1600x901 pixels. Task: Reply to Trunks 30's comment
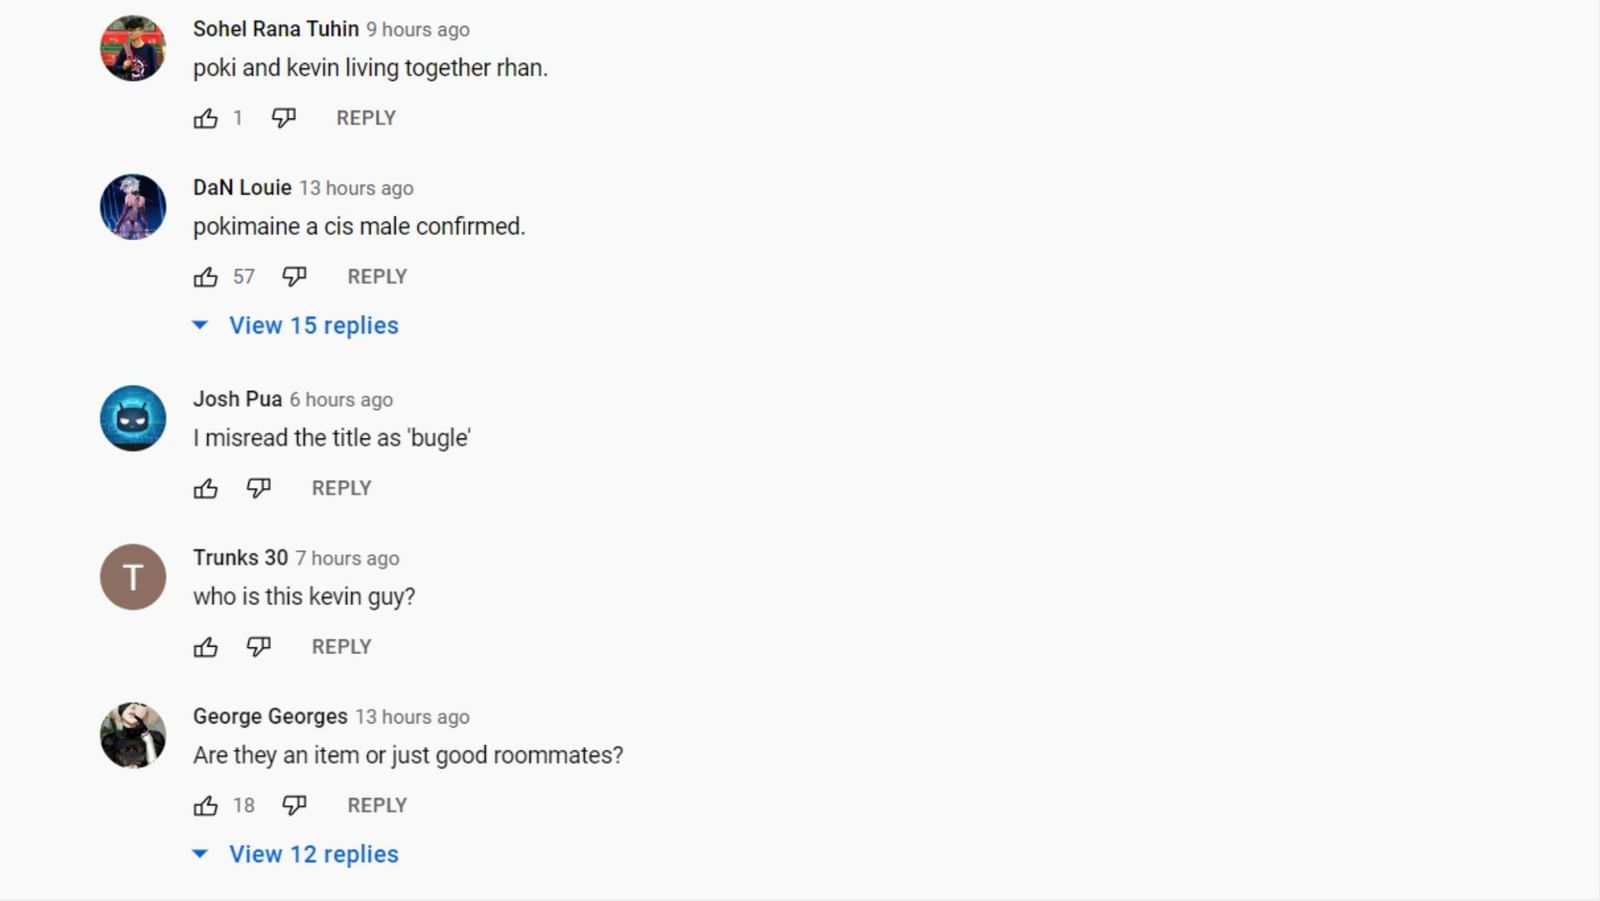[x=341, y=647]
